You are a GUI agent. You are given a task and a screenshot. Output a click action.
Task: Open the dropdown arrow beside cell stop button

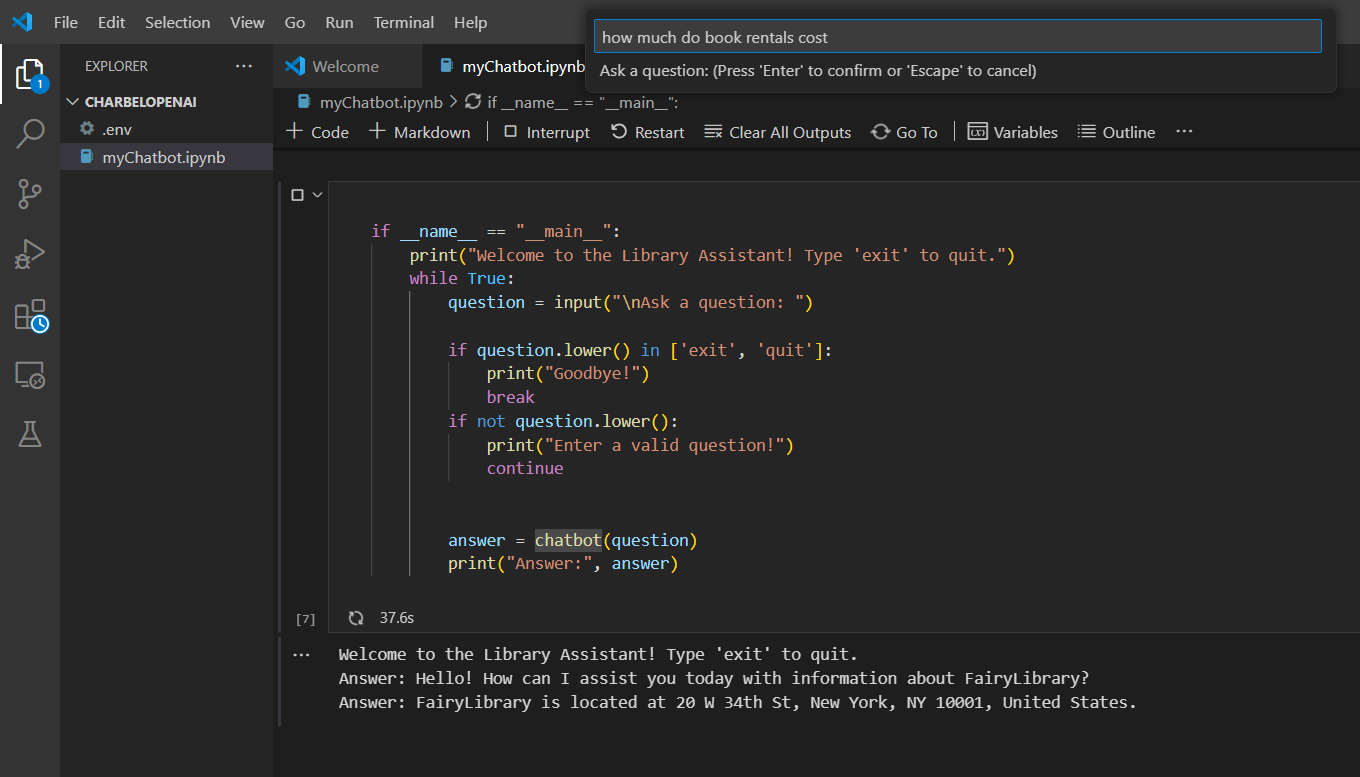click(318, 195)
